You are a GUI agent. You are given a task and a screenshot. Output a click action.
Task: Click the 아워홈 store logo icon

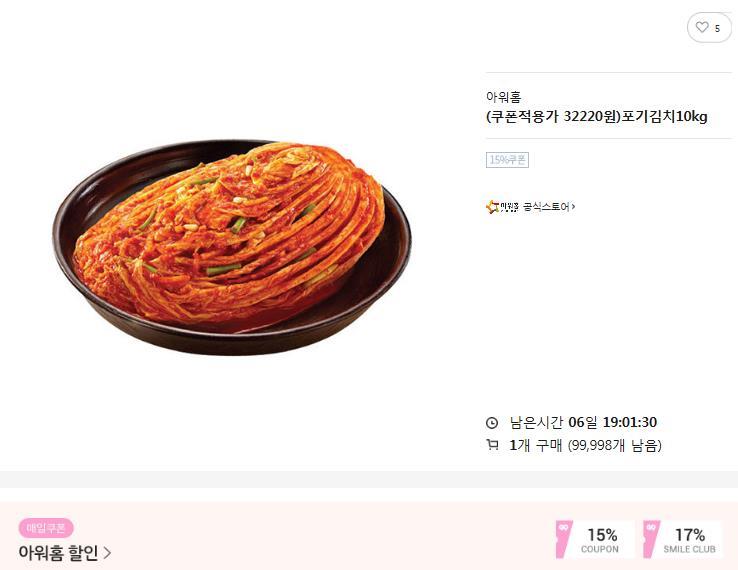click(502, 207)
